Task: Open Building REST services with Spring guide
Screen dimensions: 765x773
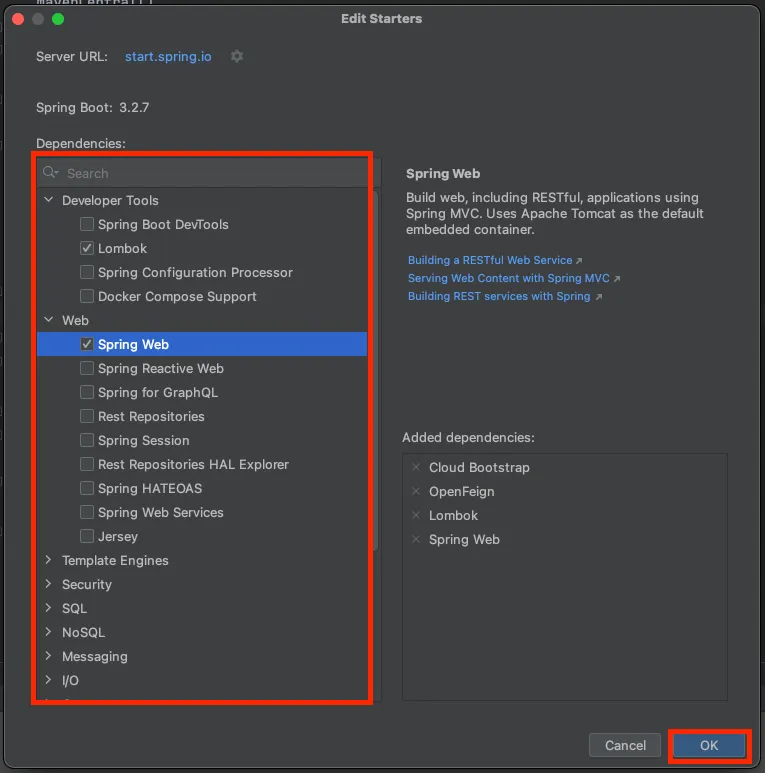Action: pyautogui.click(x=499, y=296)
